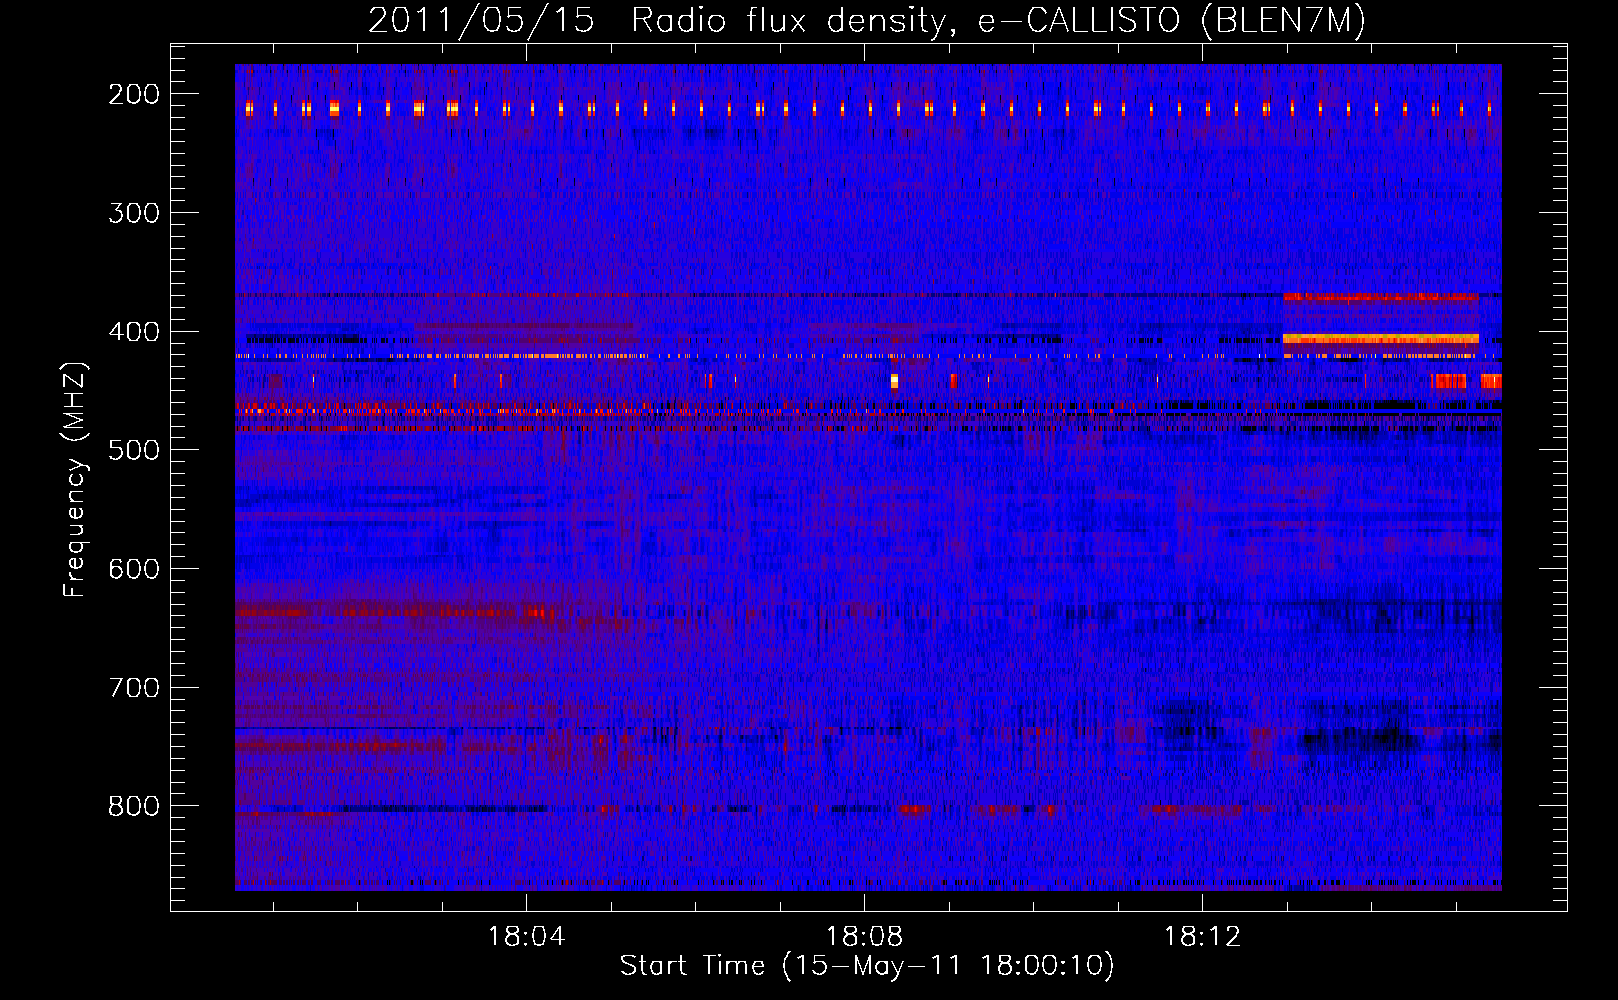The image size is (1618, 1000).
Task: Click the 18:04 time tick label
Action: [526, 937]
